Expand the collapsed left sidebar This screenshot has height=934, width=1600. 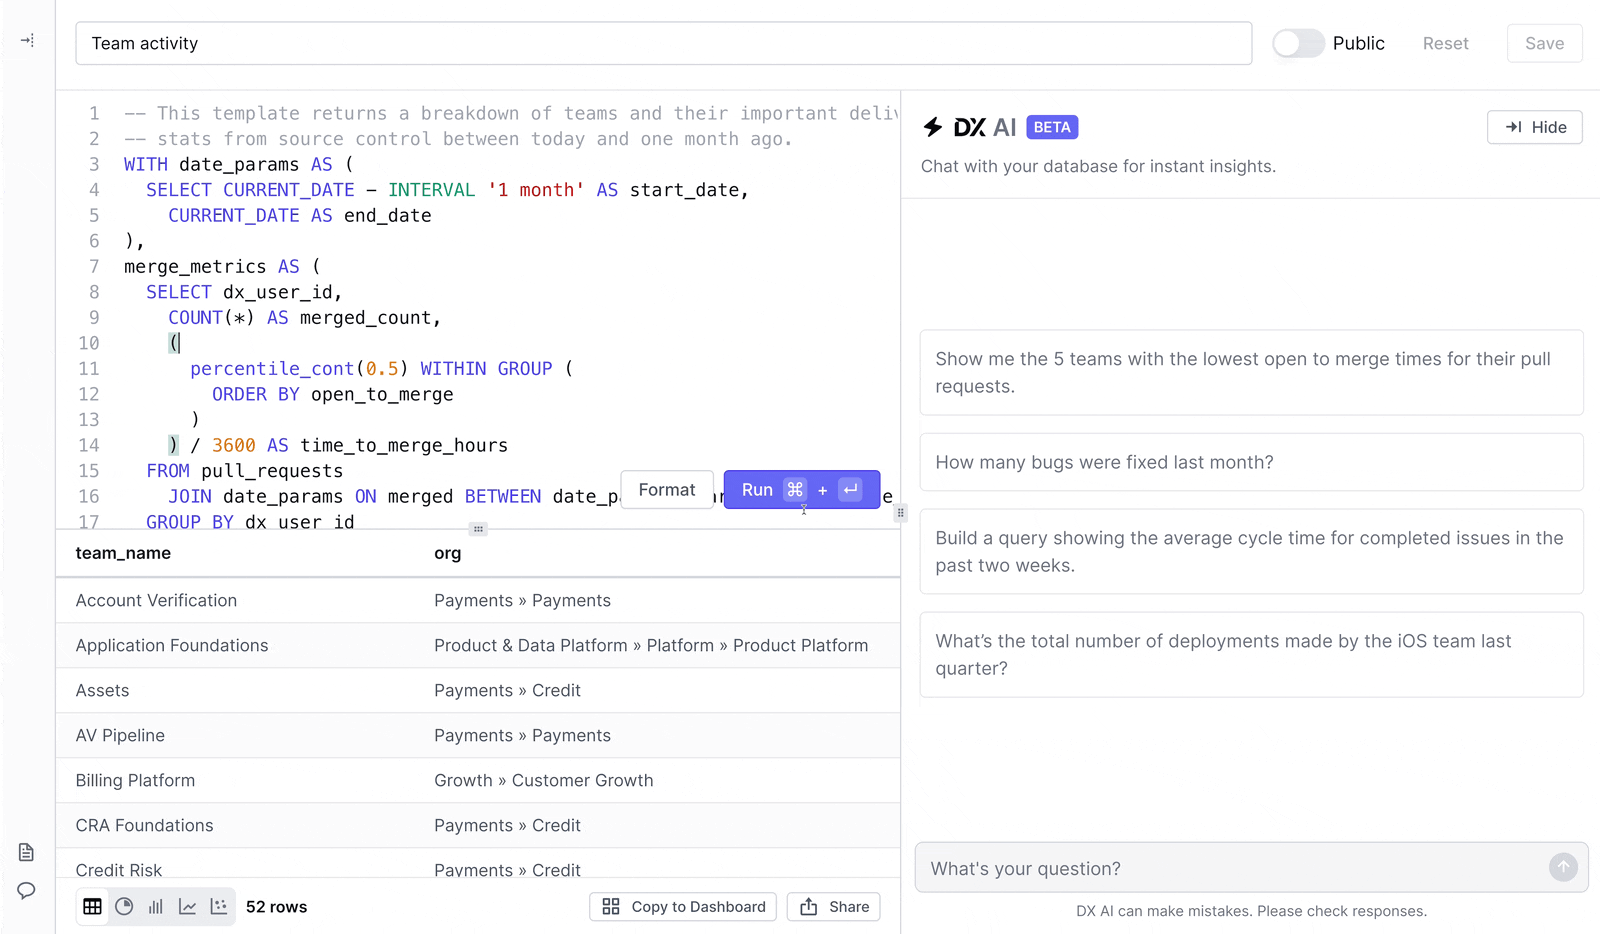(x=27, y=40)
